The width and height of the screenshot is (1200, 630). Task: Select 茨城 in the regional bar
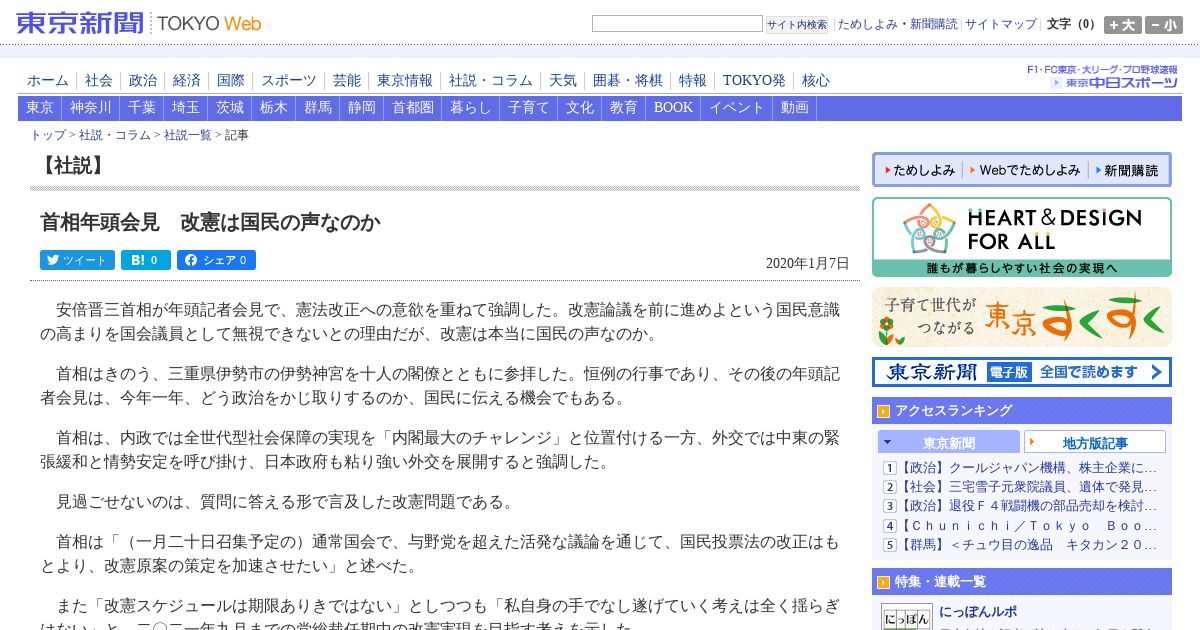[230, 108]
